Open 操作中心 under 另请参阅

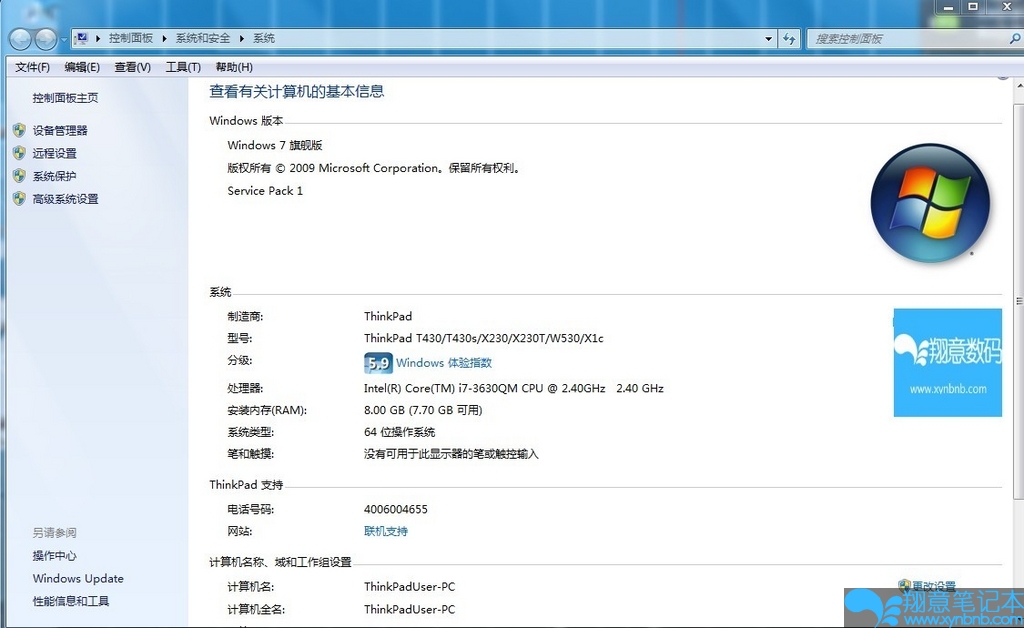pyautogui.click(x=55, y=556)
